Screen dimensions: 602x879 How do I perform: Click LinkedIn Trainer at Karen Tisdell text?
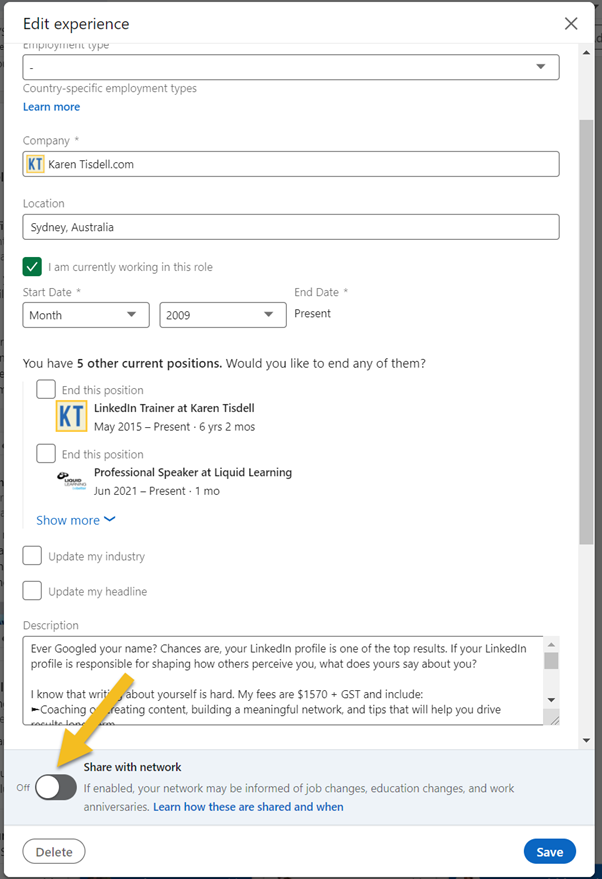[174, 408]
